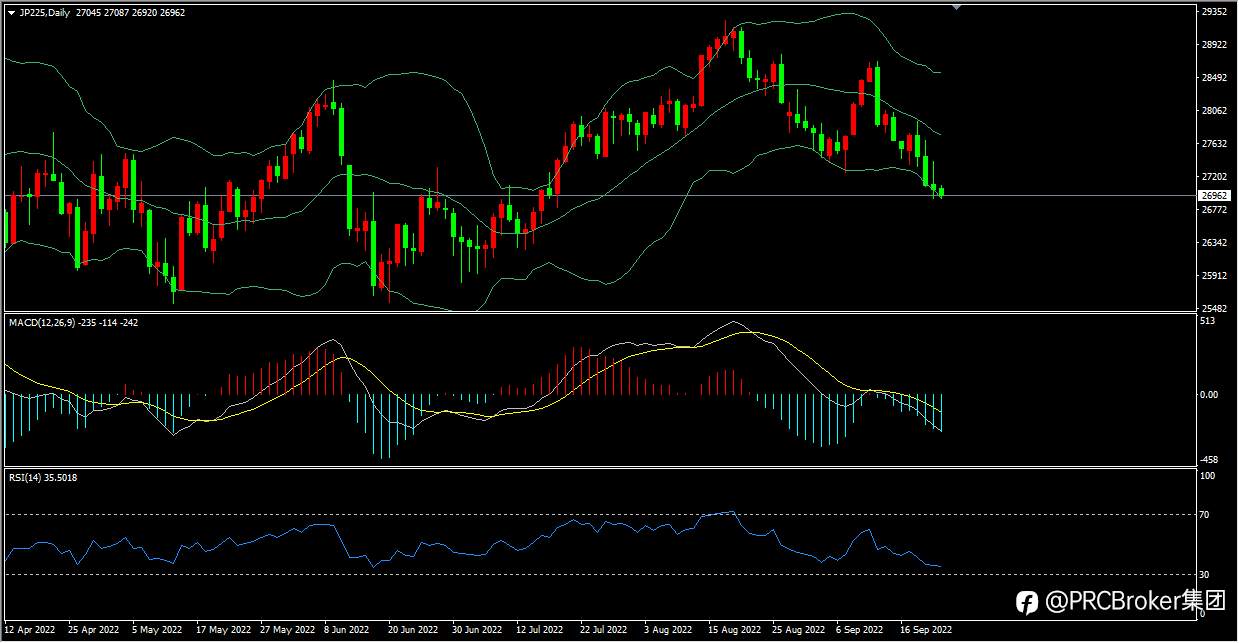The image size is (1239, 643).
Task: Click the 12 Jul 2022 date label
Action: click(541, 631)
